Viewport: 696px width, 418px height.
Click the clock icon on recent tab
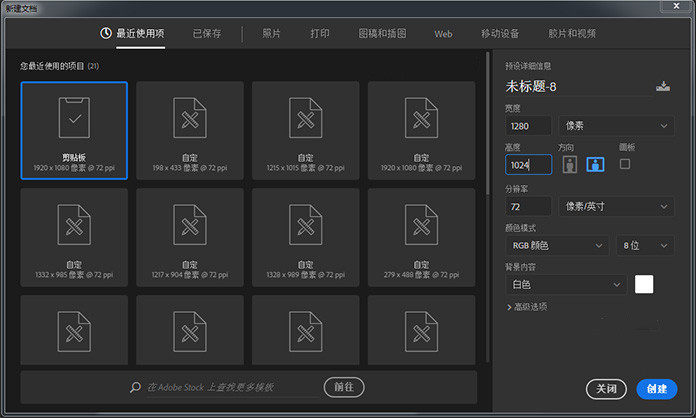point(106,33)
